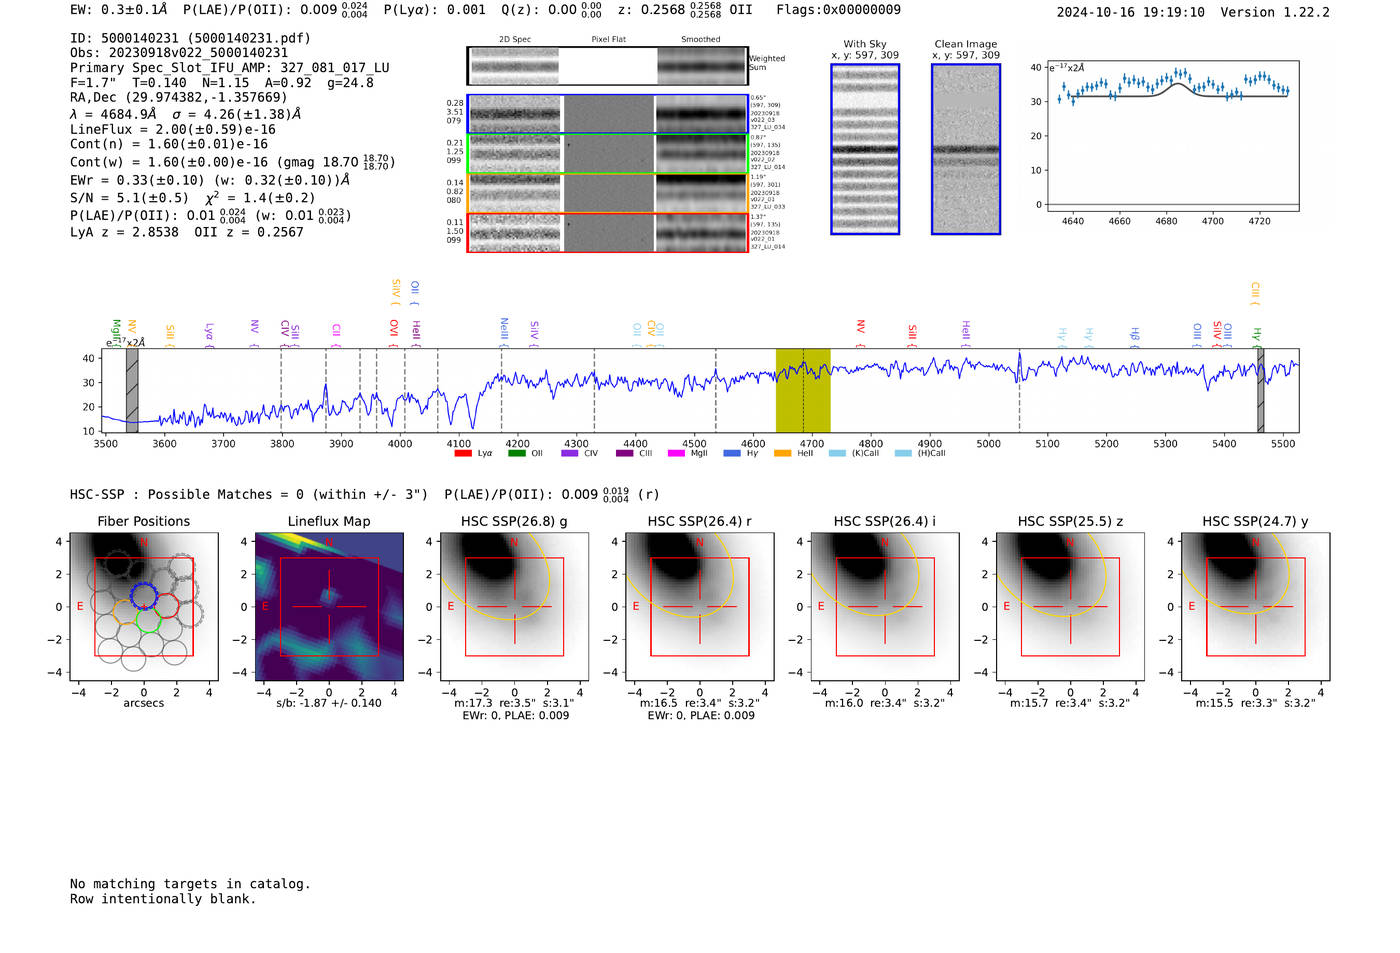Click the orange HeII legend swatch

[782, 453]
